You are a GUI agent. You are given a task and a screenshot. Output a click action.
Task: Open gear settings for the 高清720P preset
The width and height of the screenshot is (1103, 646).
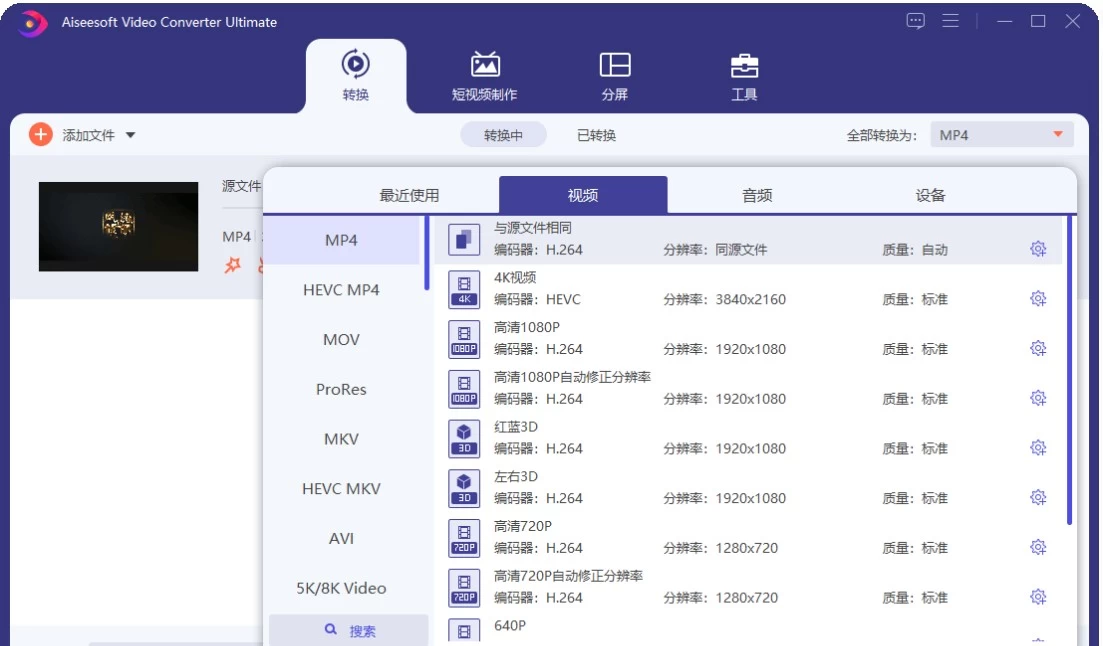click(1038, 547)
